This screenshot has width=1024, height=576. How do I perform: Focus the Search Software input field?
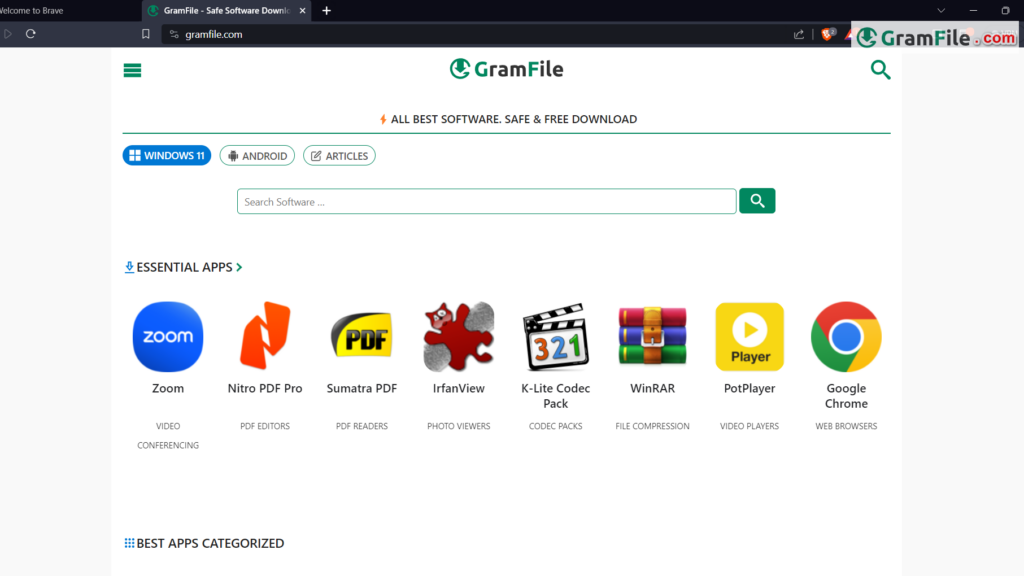click(486, 202)
